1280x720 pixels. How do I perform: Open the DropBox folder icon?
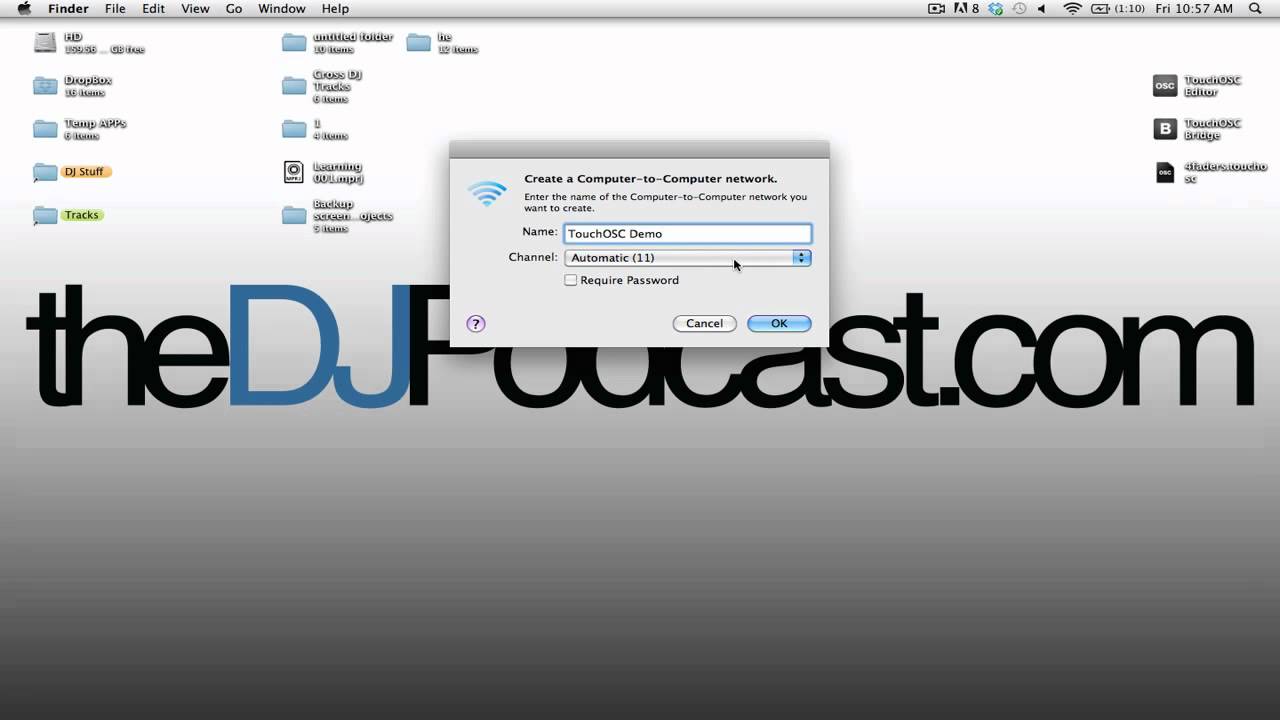pyautogui.click(x=45, y=86)
